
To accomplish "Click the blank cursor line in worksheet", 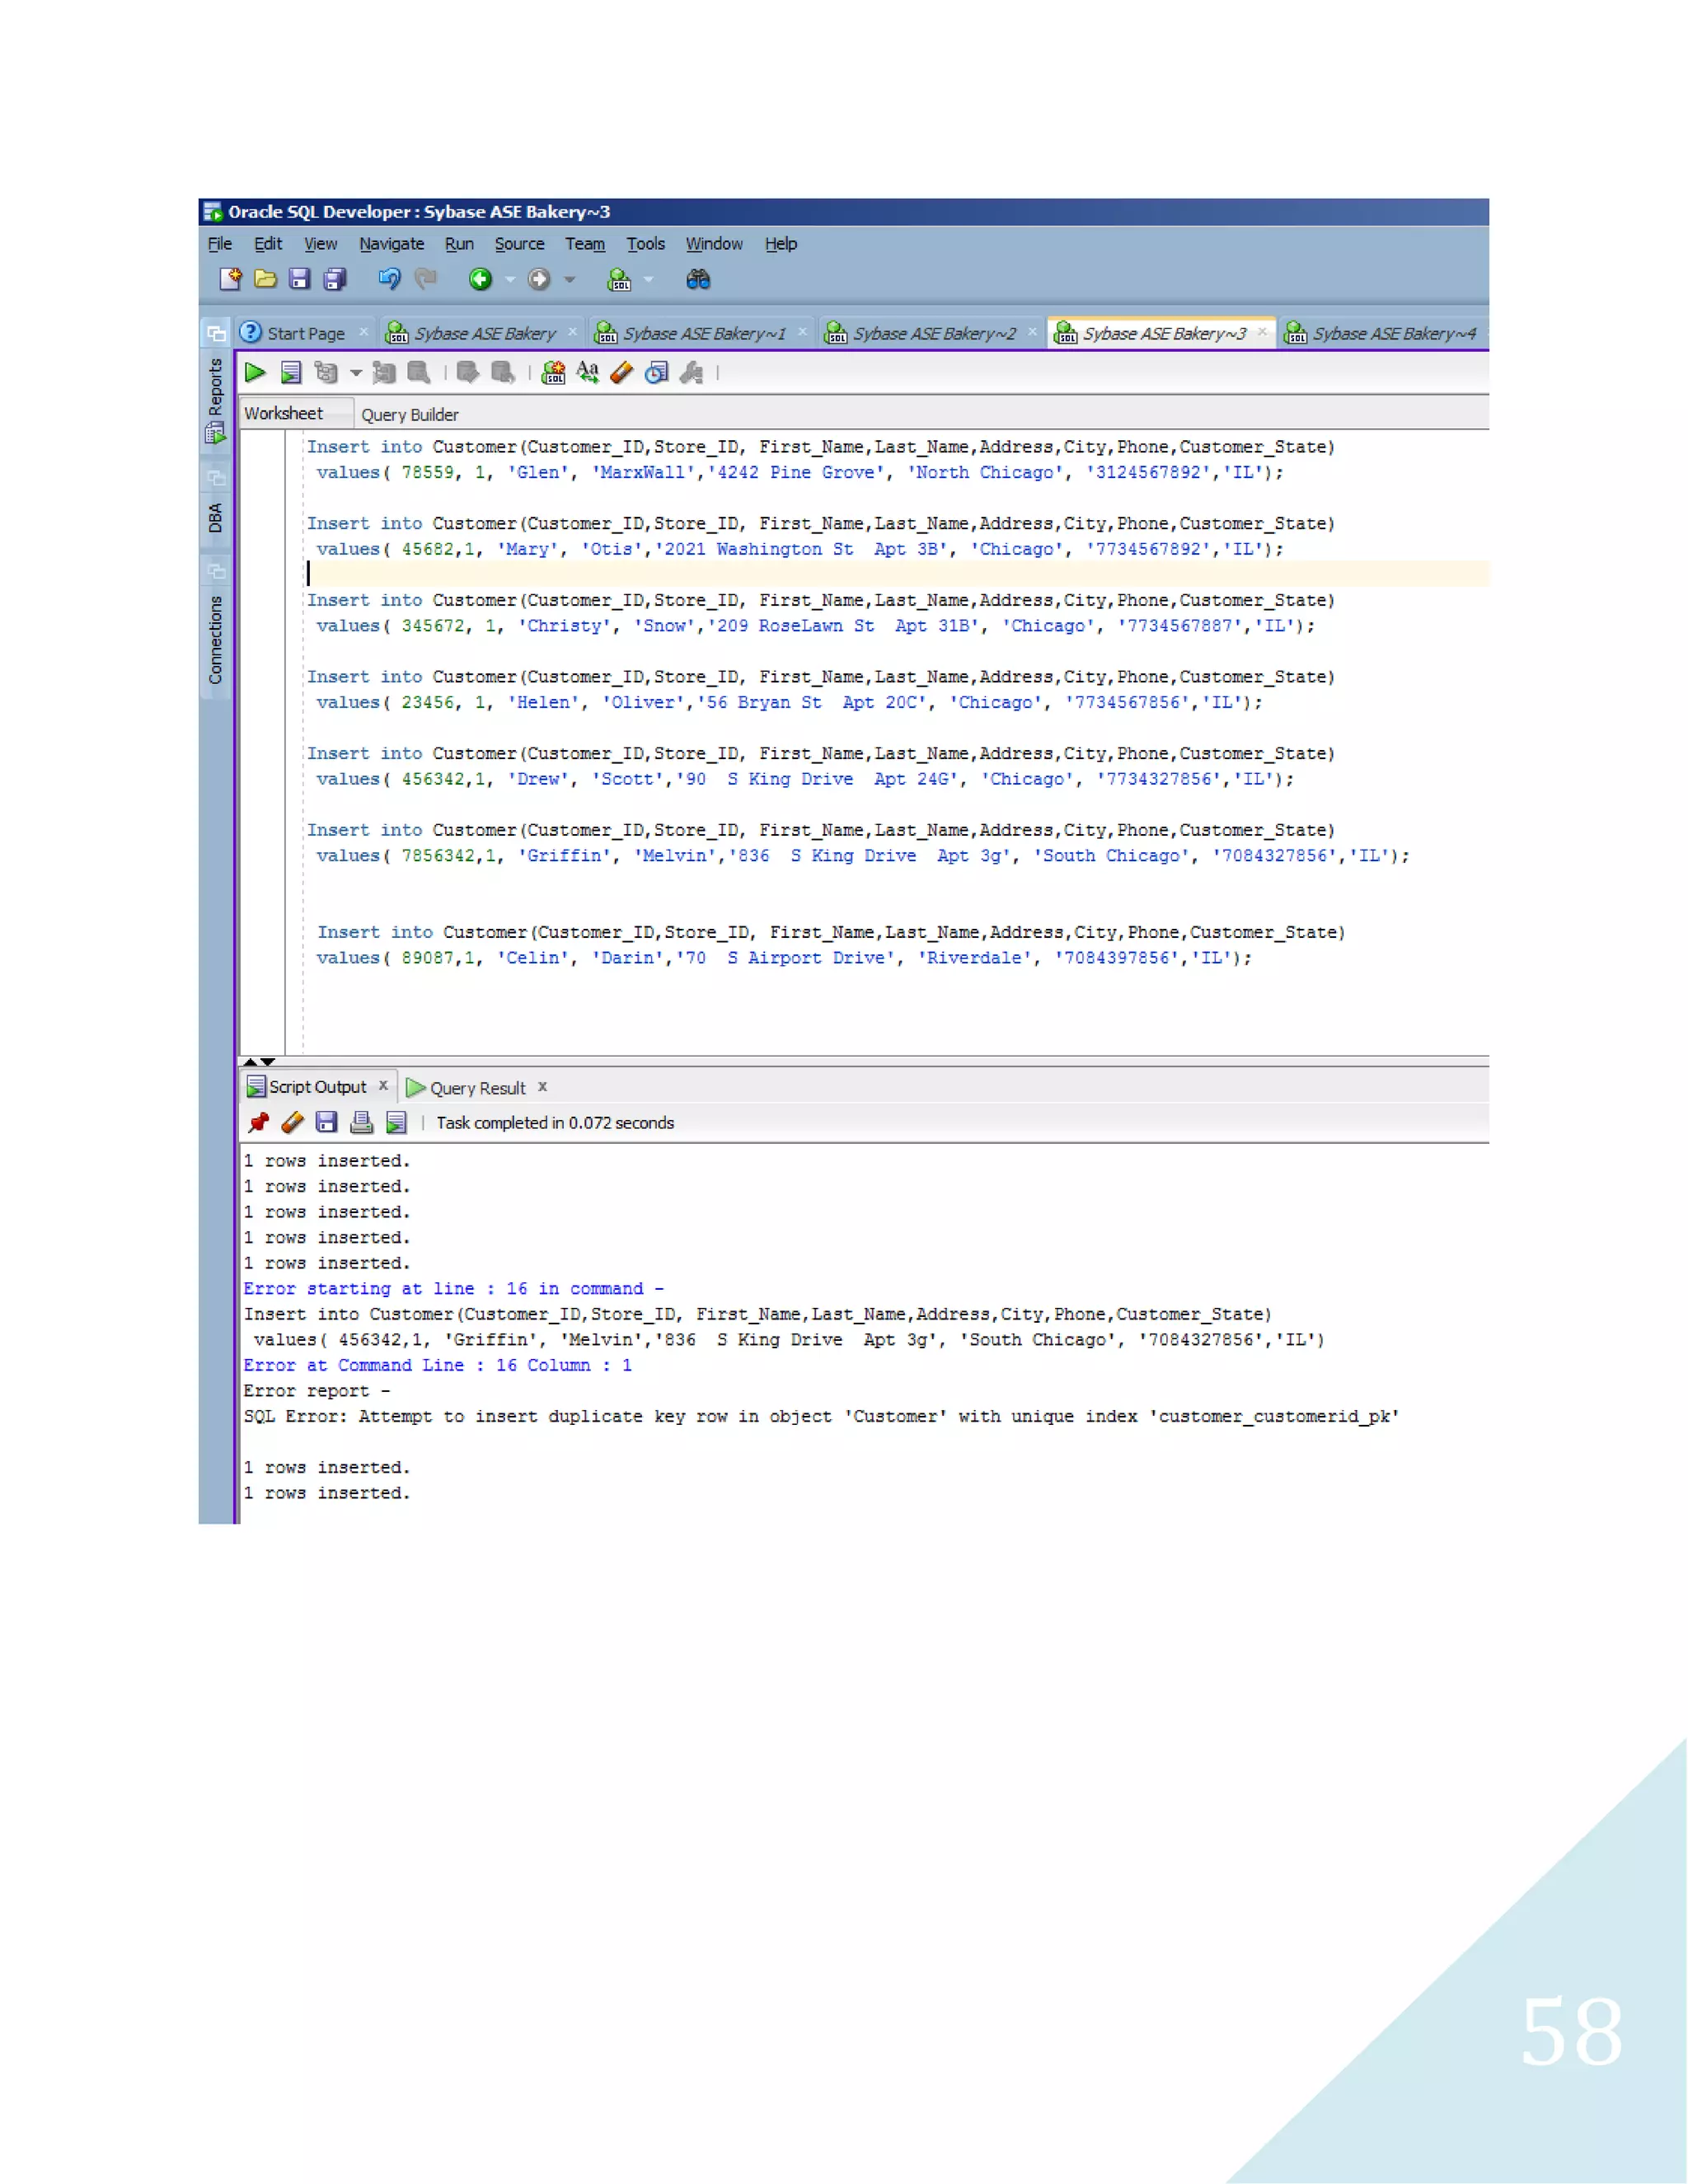I will pyautogui.click(x=800, y=573).
